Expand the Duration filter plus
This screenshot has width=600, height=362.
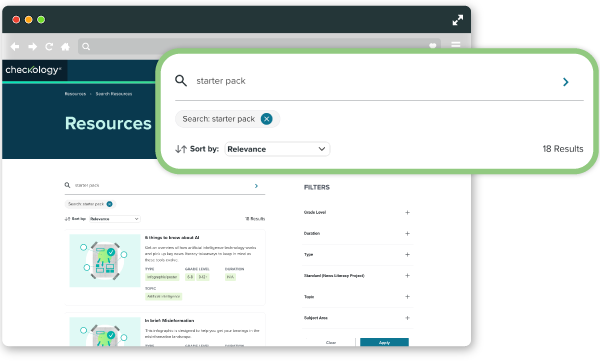[407, 233]
